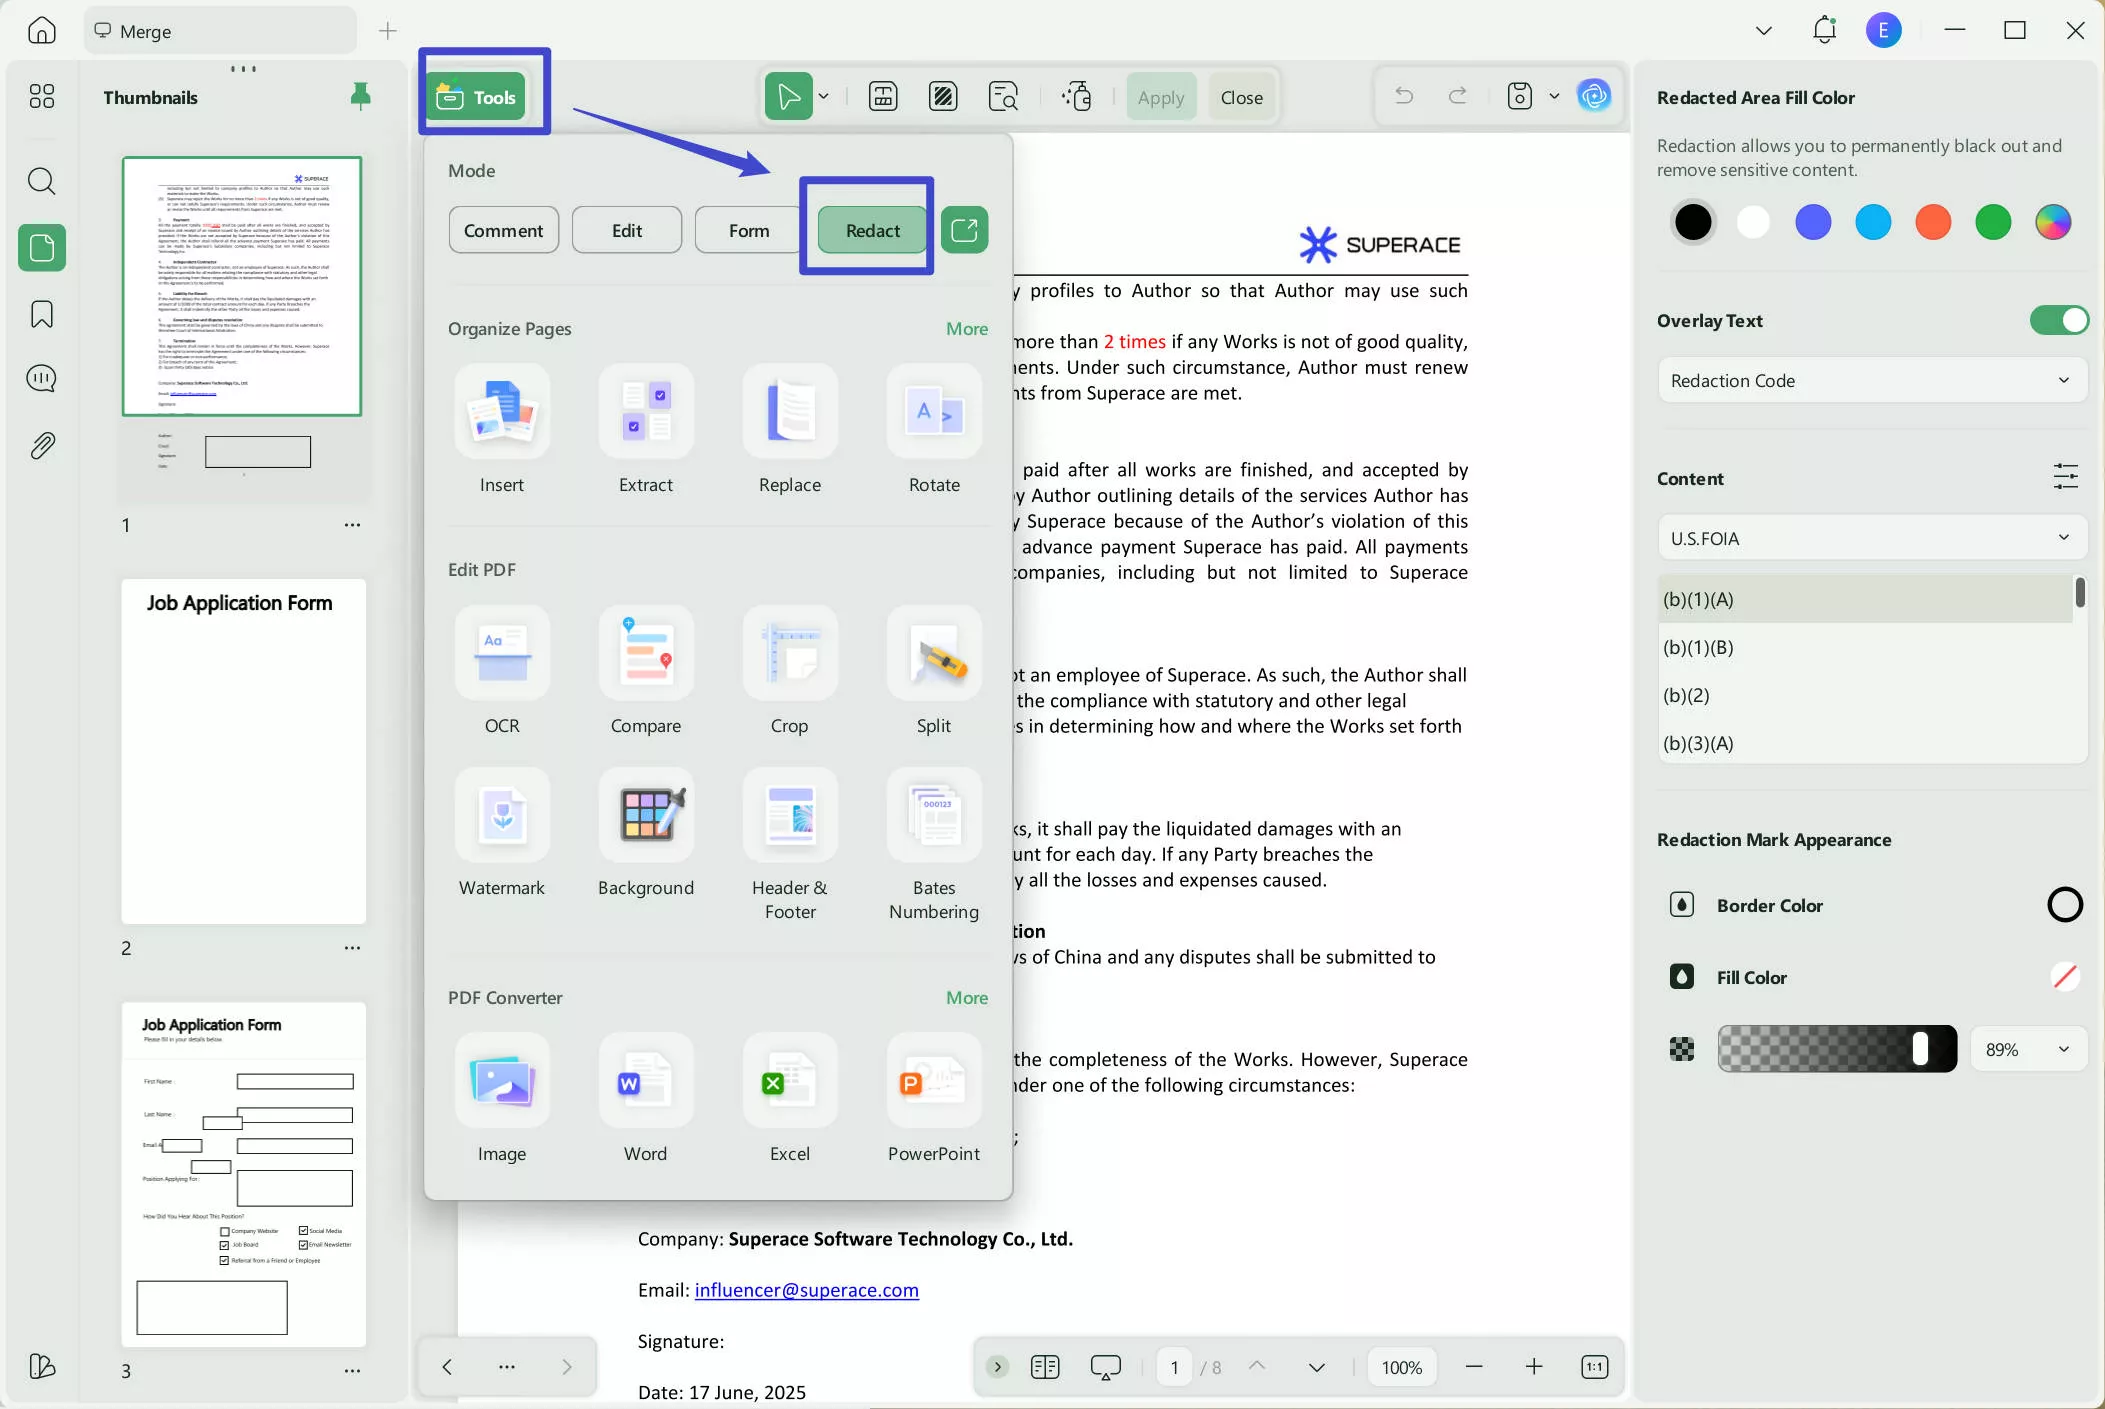
Task: Convert the PDF to Word
Action: [x=645, y=1097]
